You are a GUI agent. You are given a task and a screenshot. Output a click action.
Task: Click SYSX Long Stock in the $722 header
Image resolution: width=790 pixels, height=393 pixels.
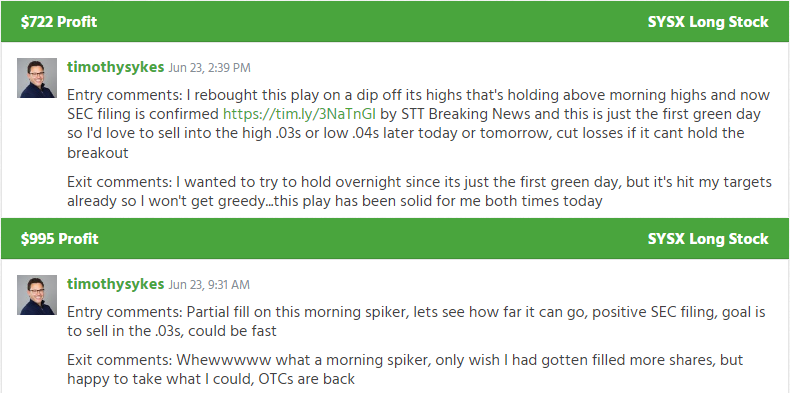click(708, 22)
